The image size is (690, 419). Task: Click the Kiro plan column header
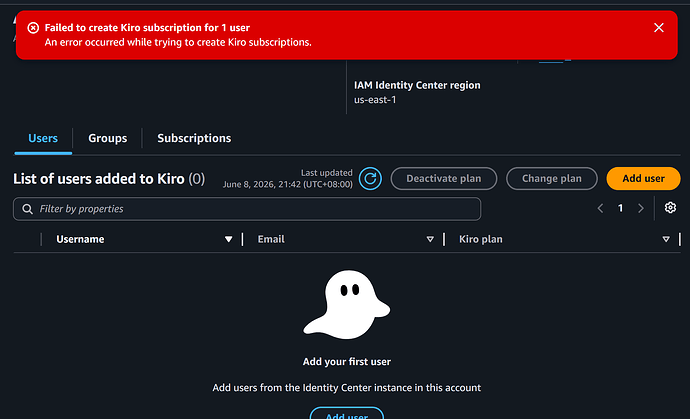pyautogui.click(x=481, y=239)
